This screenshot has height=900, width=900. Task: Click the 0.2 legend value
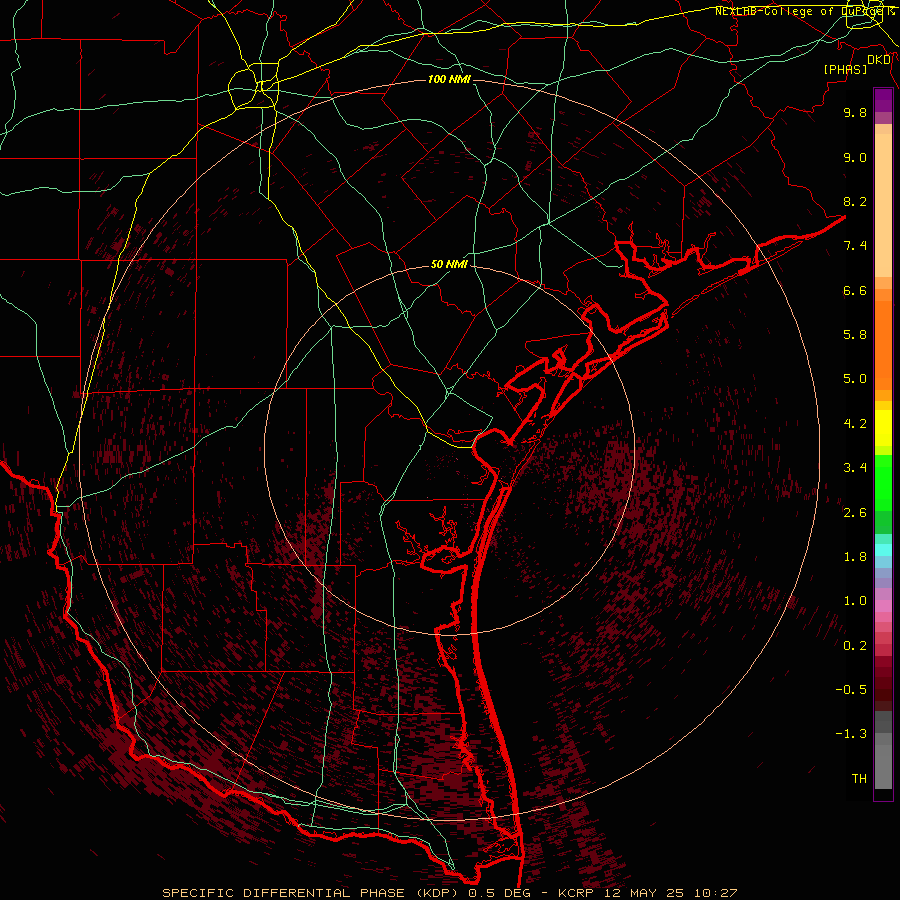click(x=855, y=646)
